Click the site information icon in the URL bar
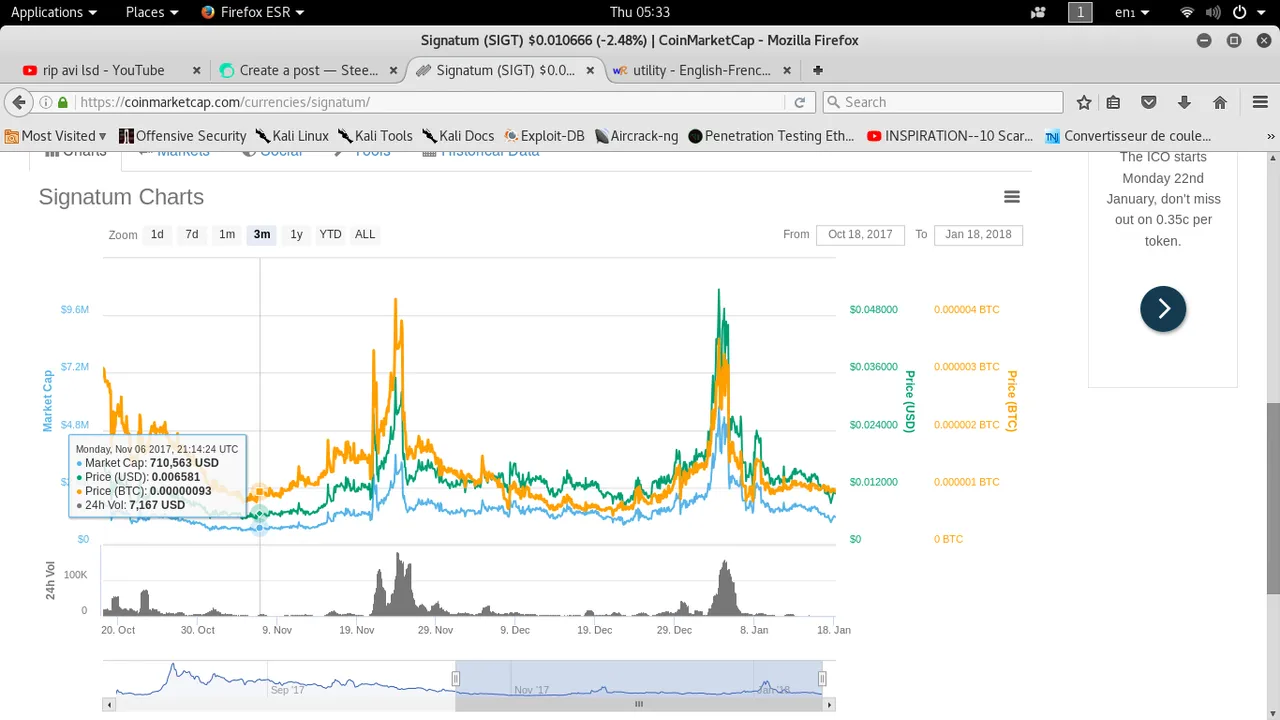Image resolution: width=1280 pixels, height=720 pixels. pos(46,102)
